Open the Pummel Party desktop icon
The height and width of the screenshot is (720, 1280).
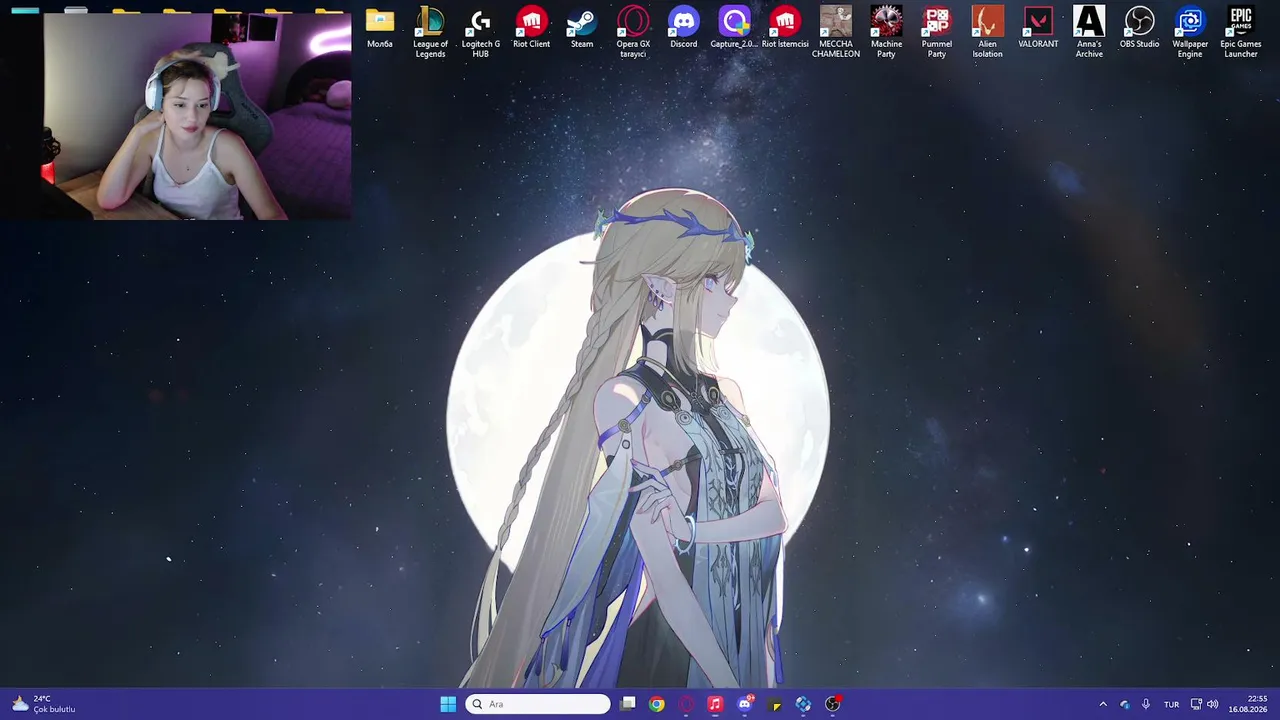pyautogui.click(x=937, y=32)
